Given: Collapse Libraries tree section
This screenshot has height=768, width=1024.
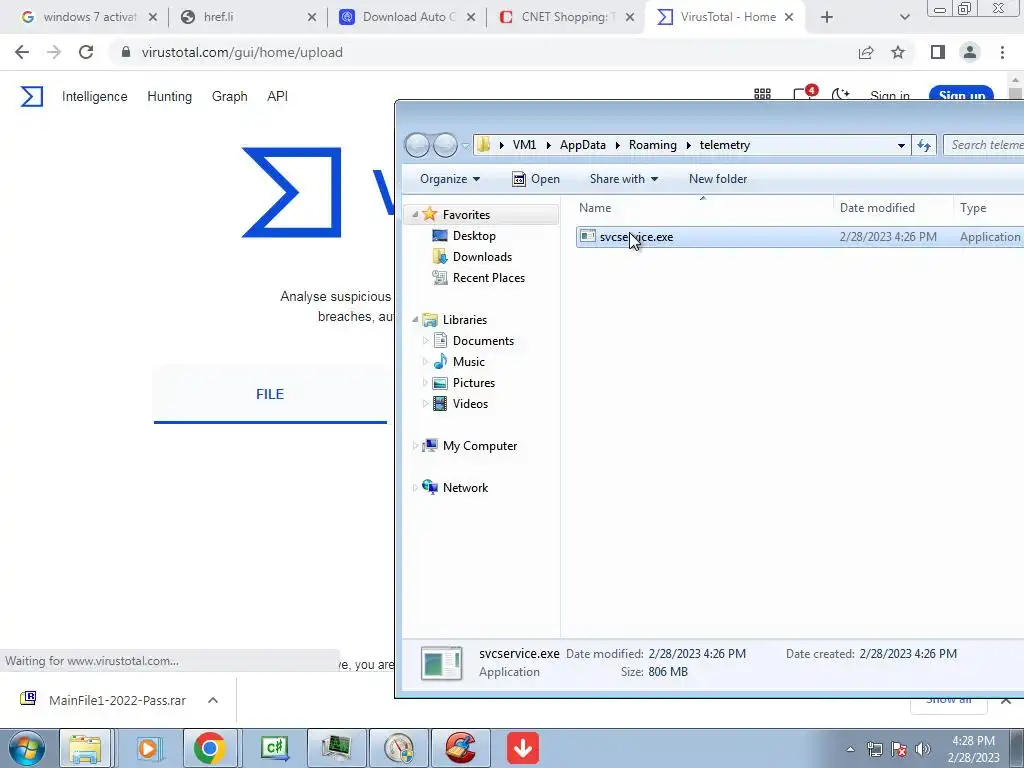Looking at the screenshot, I should click(x=415, y=319).
